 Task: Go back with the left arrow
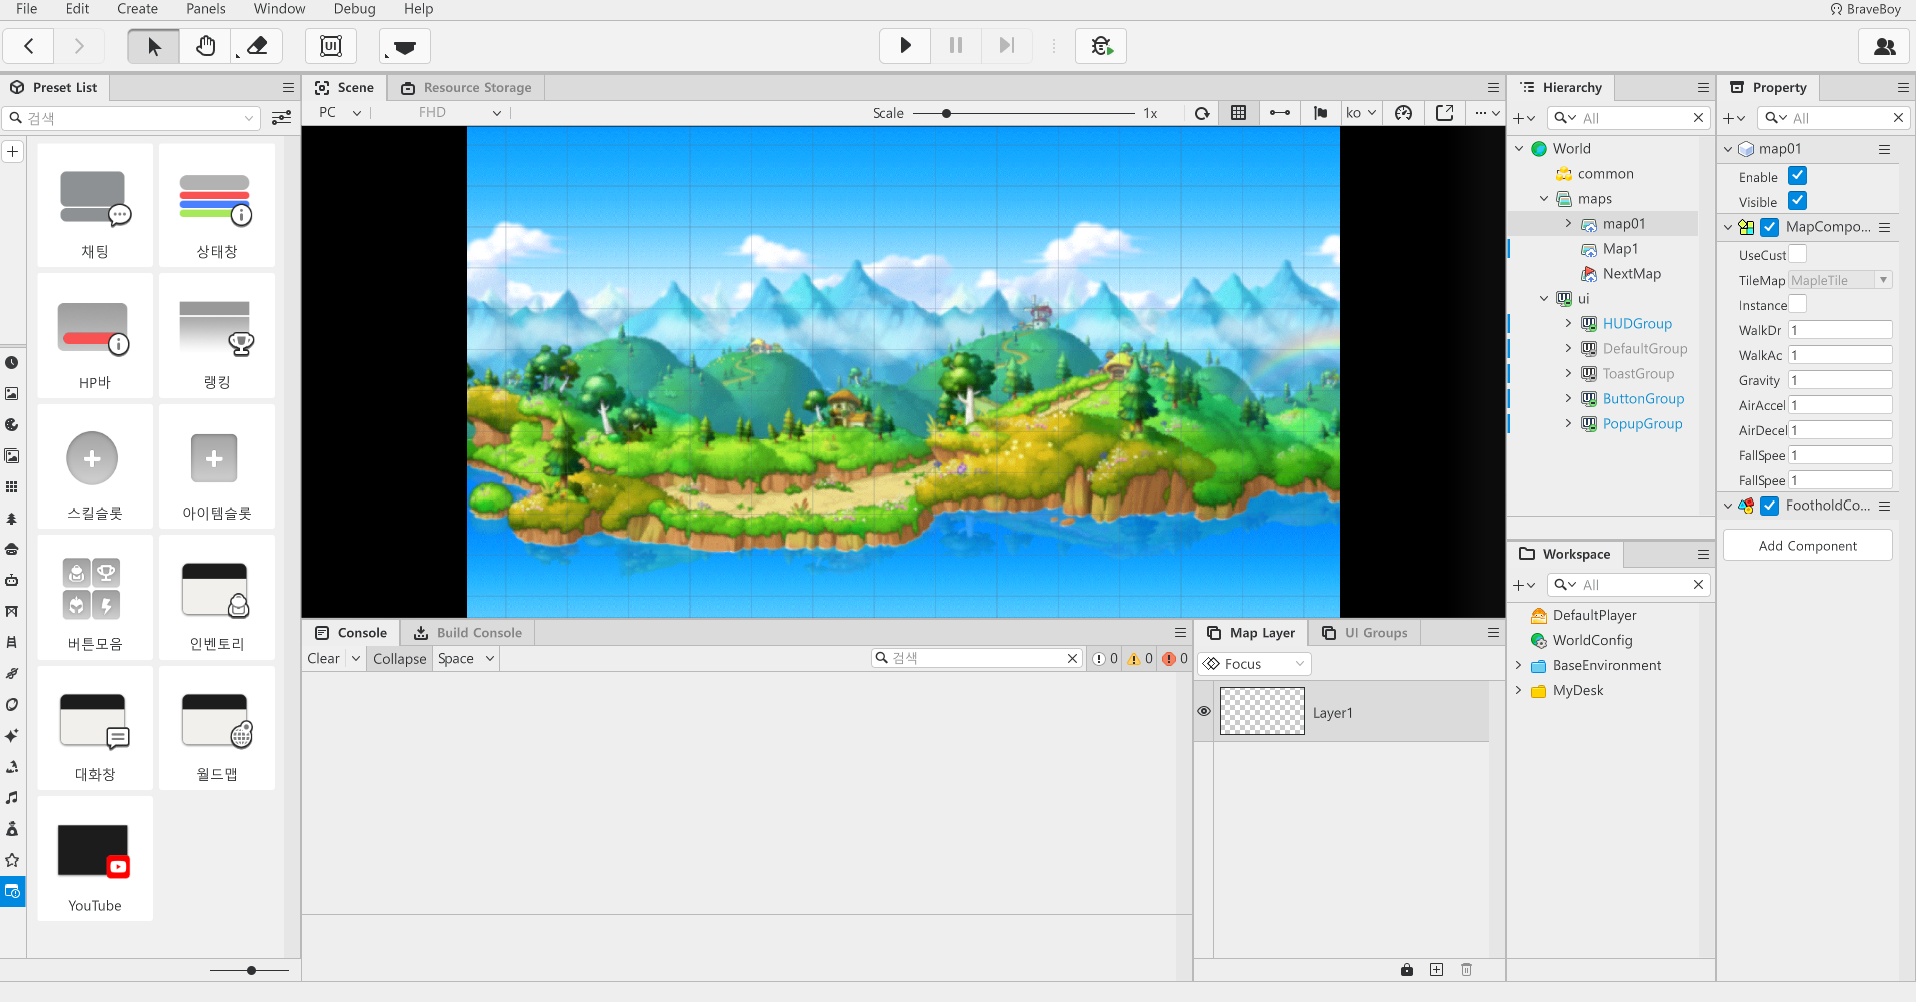click(29, 46)
